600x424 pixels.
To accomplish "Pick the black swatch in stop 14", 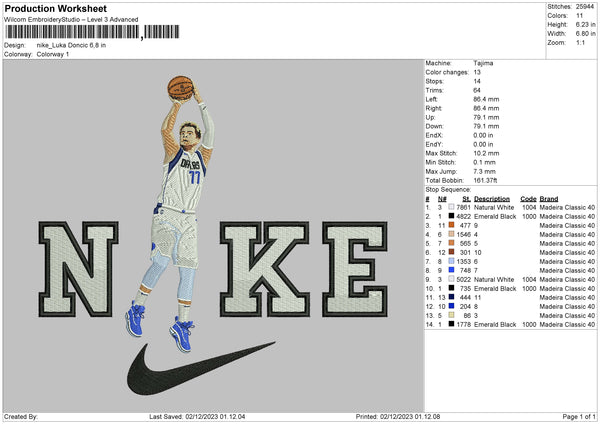I will coord(452,324).
